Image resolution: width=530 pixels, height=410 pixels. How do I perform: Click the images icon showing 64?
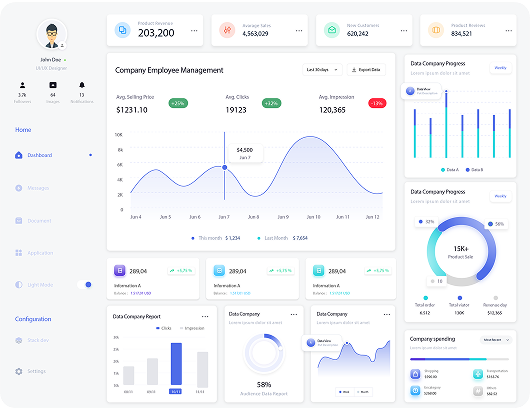point(53,85)
